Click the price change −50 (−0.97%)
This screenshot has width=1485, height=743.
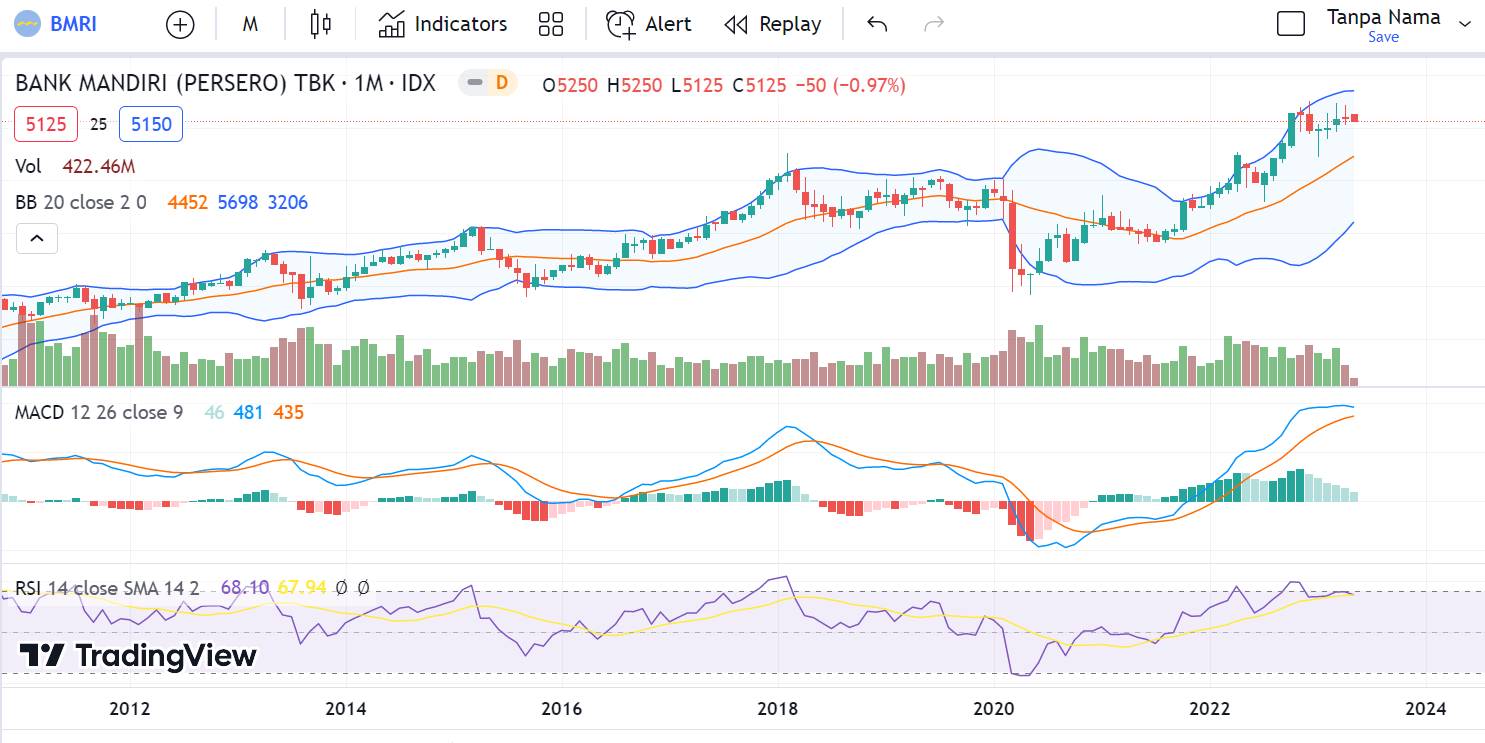[850, 86]
